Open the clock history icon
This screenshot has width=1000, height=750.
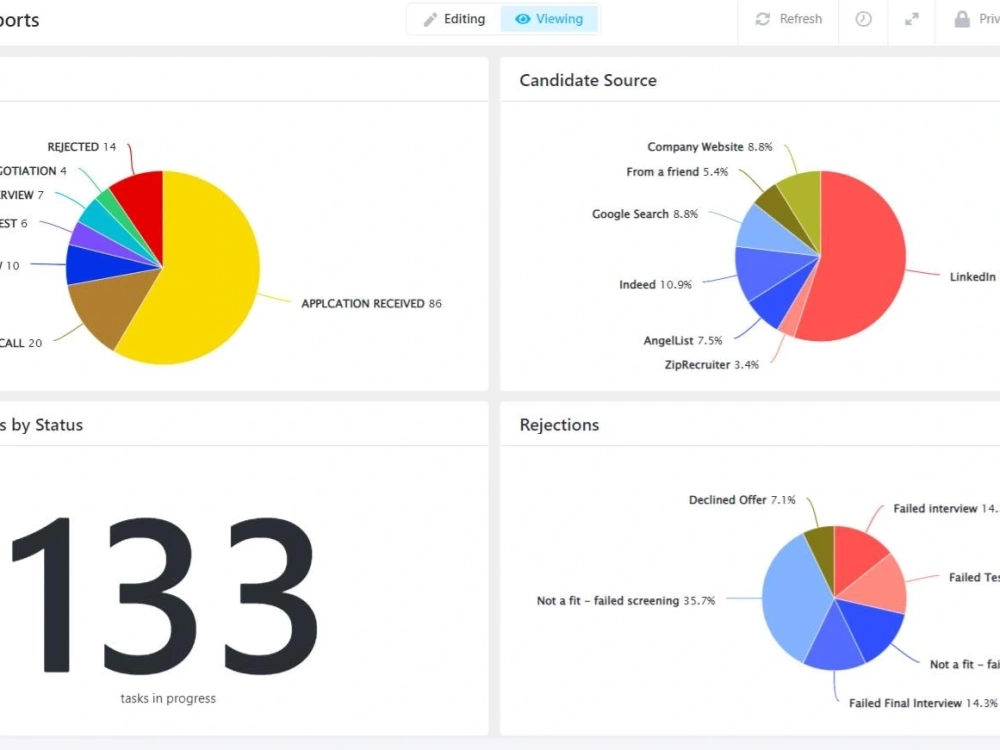tap(864, 19)
